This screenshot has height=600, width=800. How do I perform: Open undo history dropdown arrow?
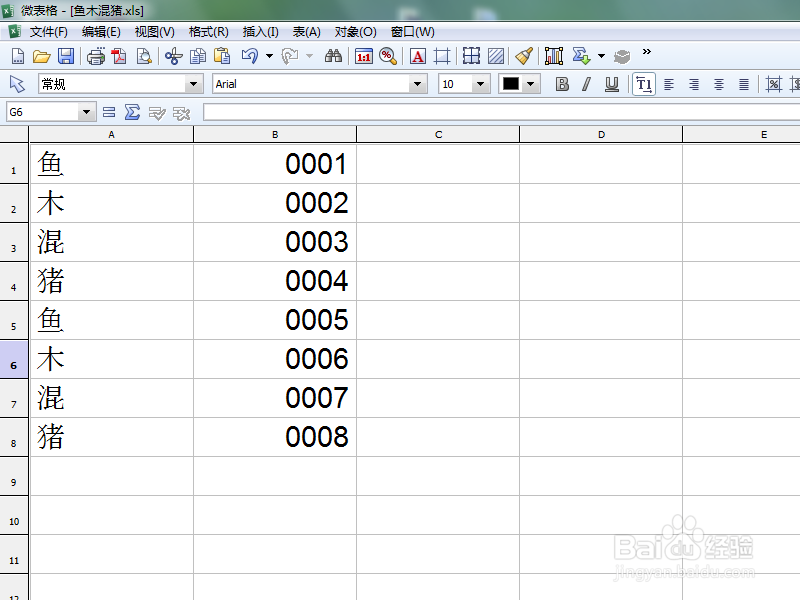tap(269, 56)
